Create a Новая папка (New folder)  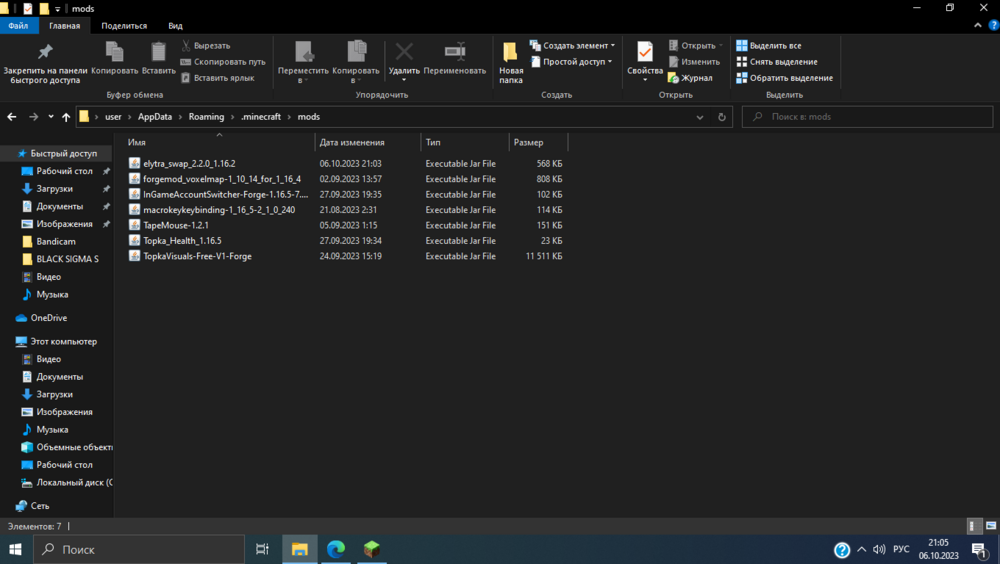pos(511,63)
